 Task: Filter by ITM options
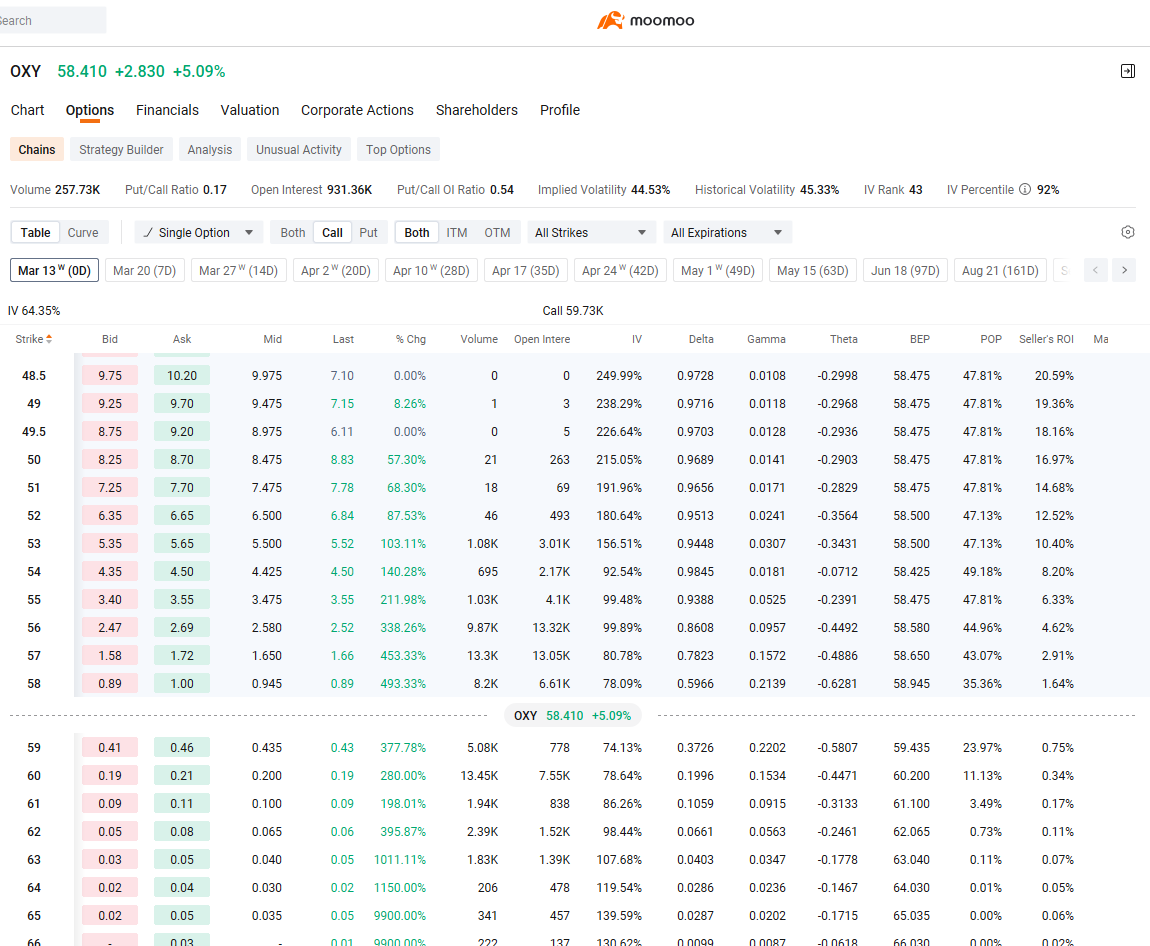point(457,232)
